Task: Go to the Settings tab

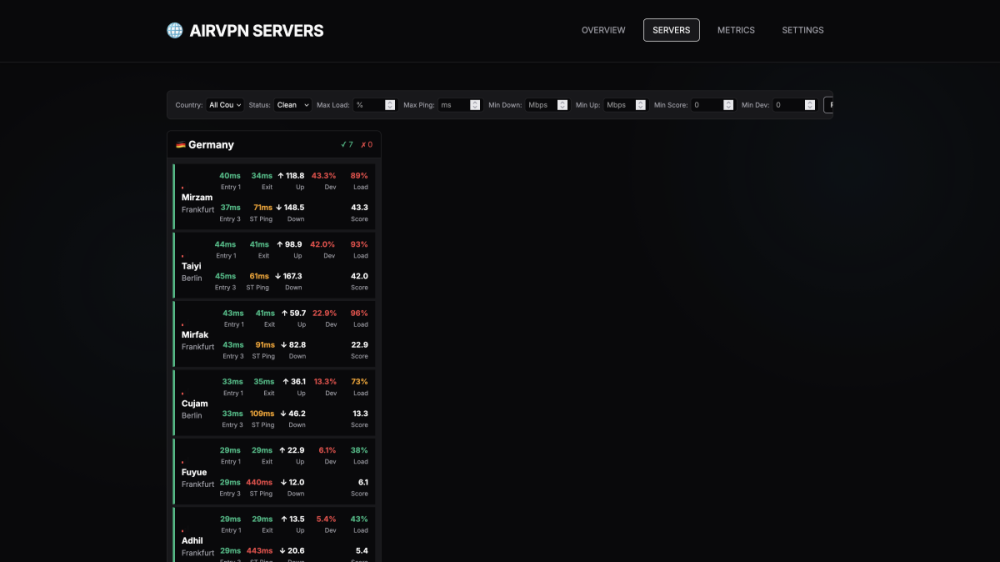Action: 802,30
